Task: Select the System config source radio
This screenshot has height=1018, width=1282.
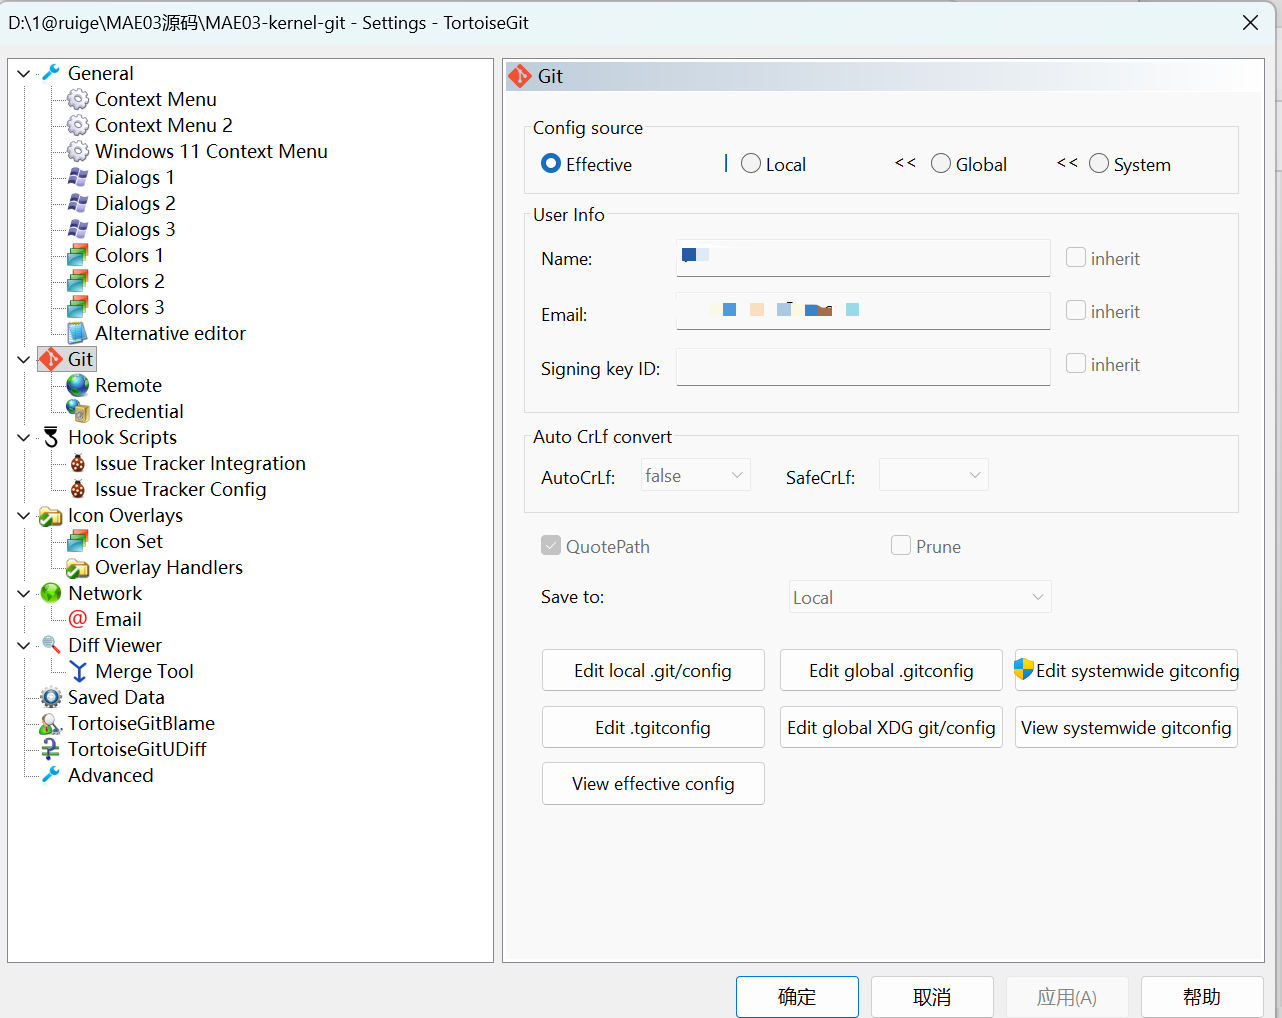Action: tap(1099, 163)
